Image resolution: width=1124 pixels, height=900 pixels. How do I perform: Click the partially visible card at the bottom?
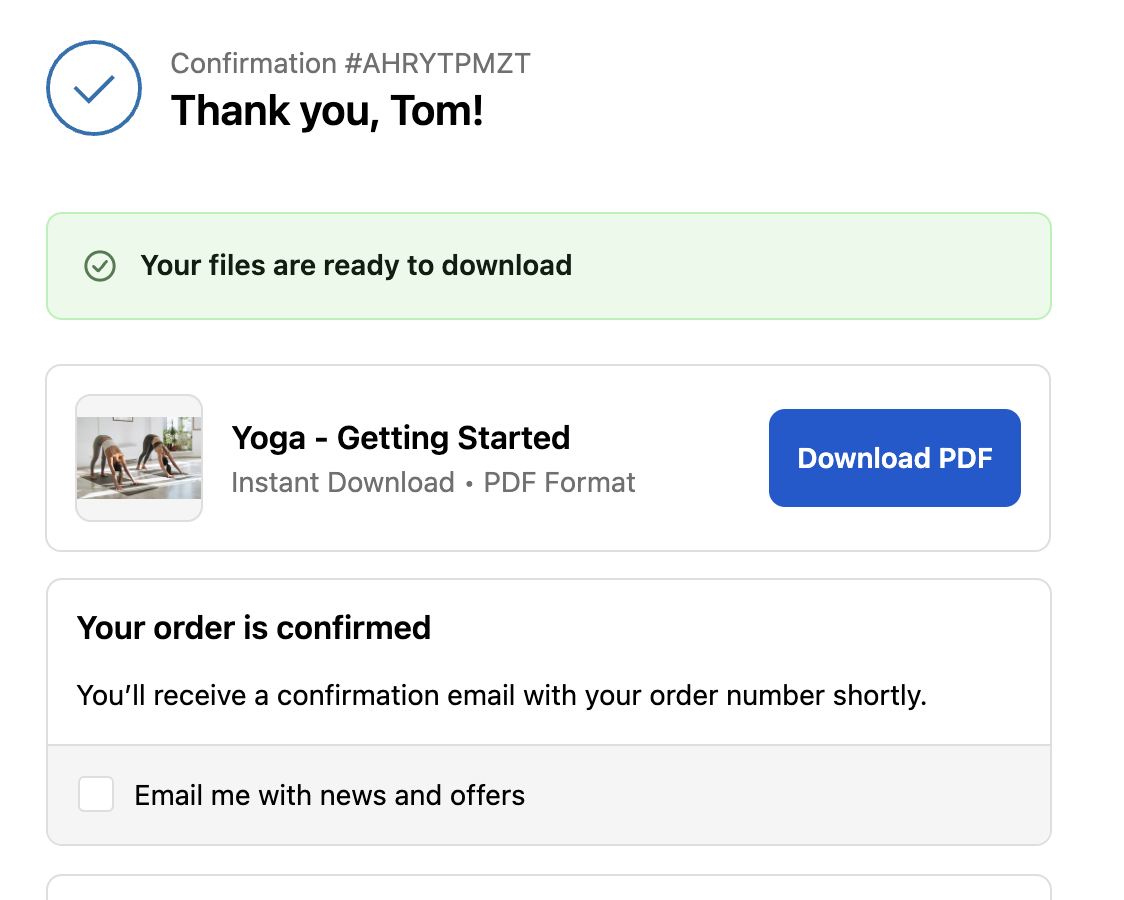[548, 888]
